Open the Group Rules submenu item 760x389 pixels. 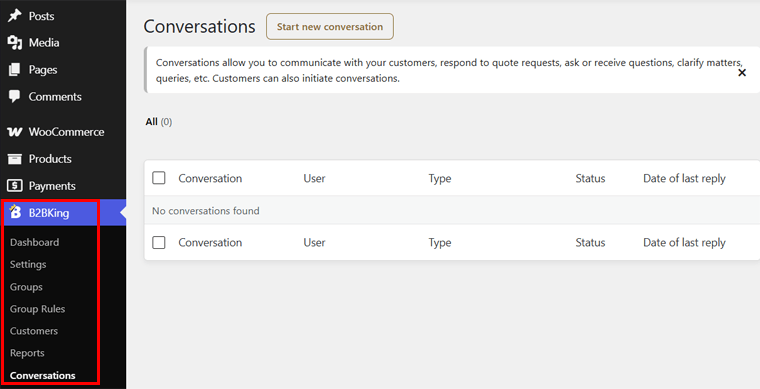click(37, 309)
